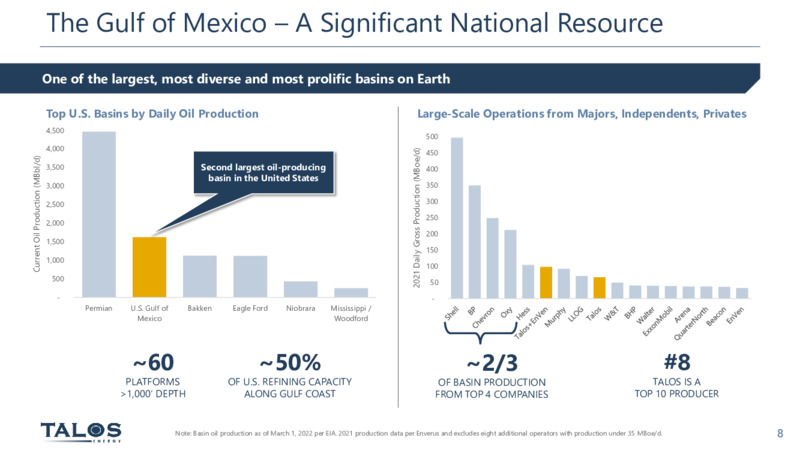This screenshot has width=800, height=450.
Task: Select the 'Bakken' axis label
Action: tap(199, 308)
